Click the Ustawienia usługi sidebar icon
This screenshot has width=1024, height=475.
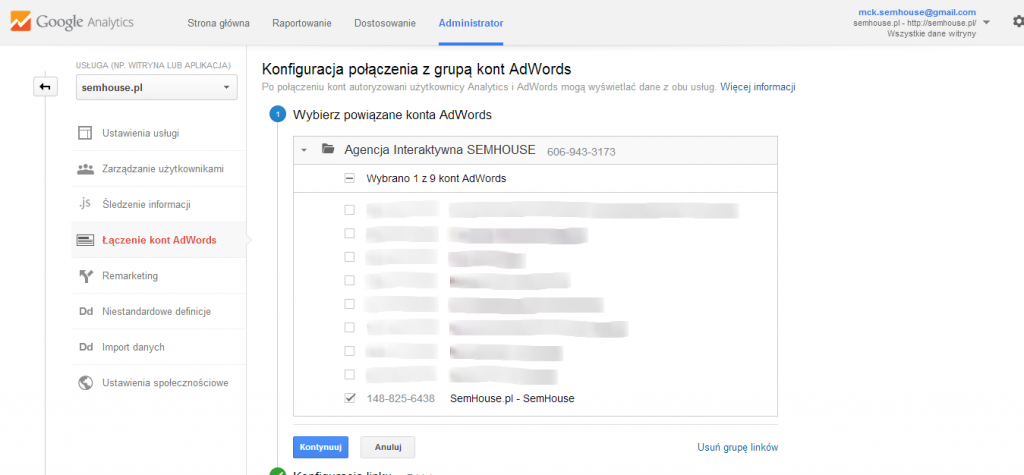(x=85, y=133)
